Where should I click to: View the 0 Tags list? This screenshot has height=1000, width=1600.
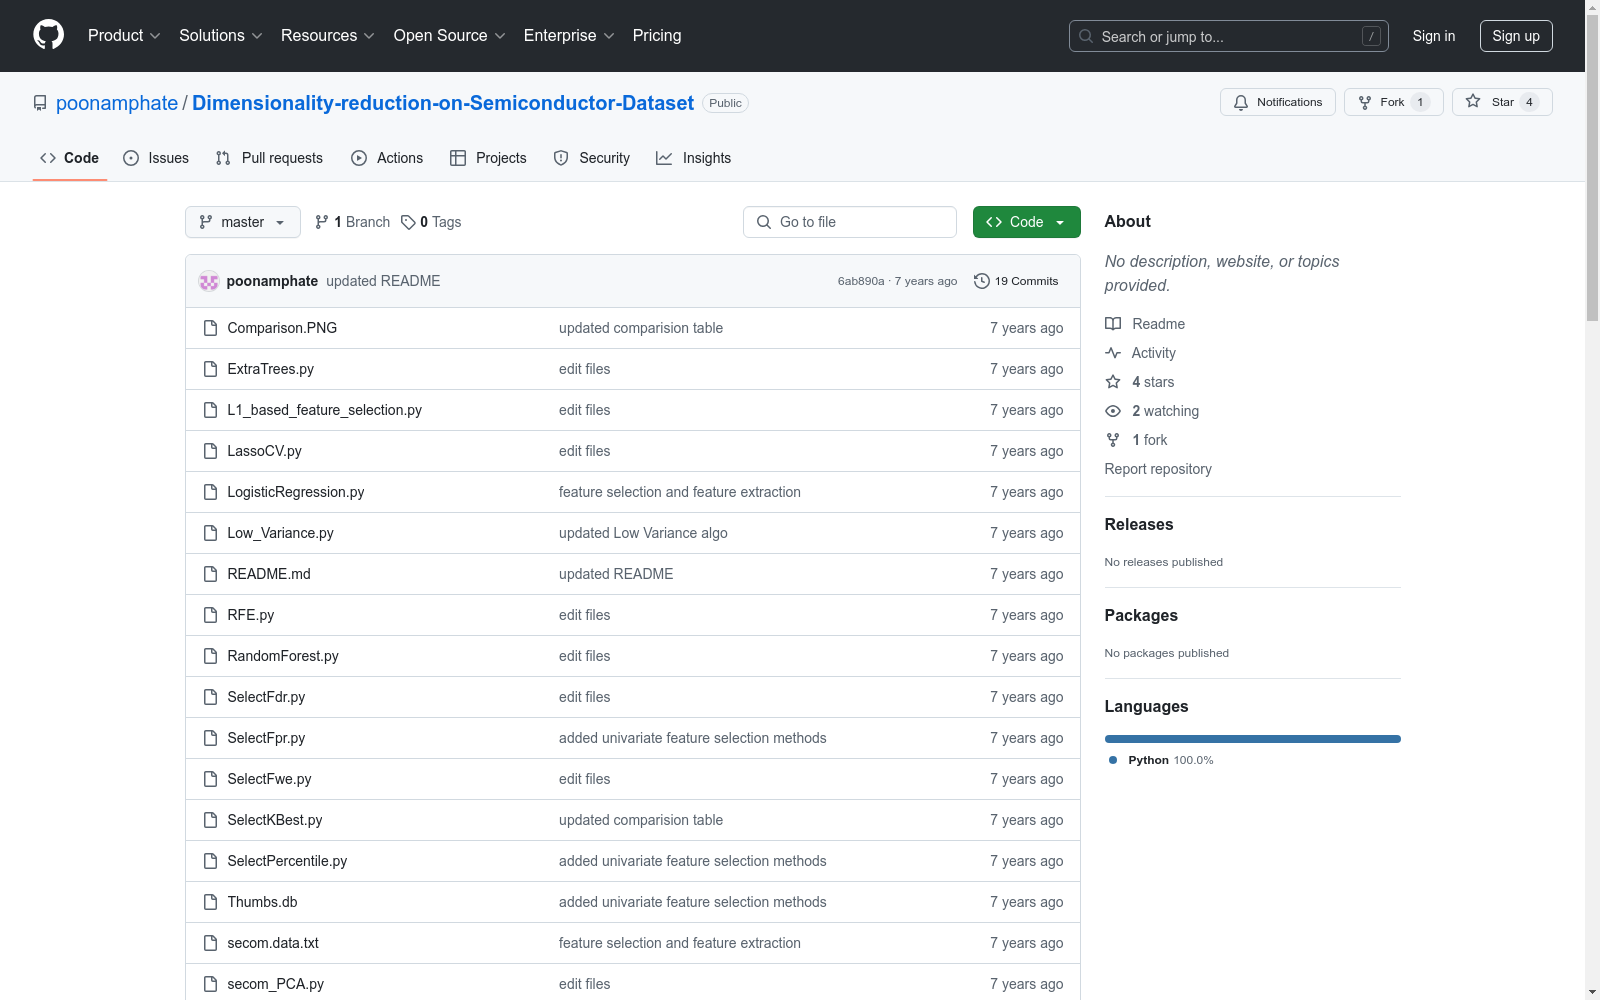click(x=431, y=222)
